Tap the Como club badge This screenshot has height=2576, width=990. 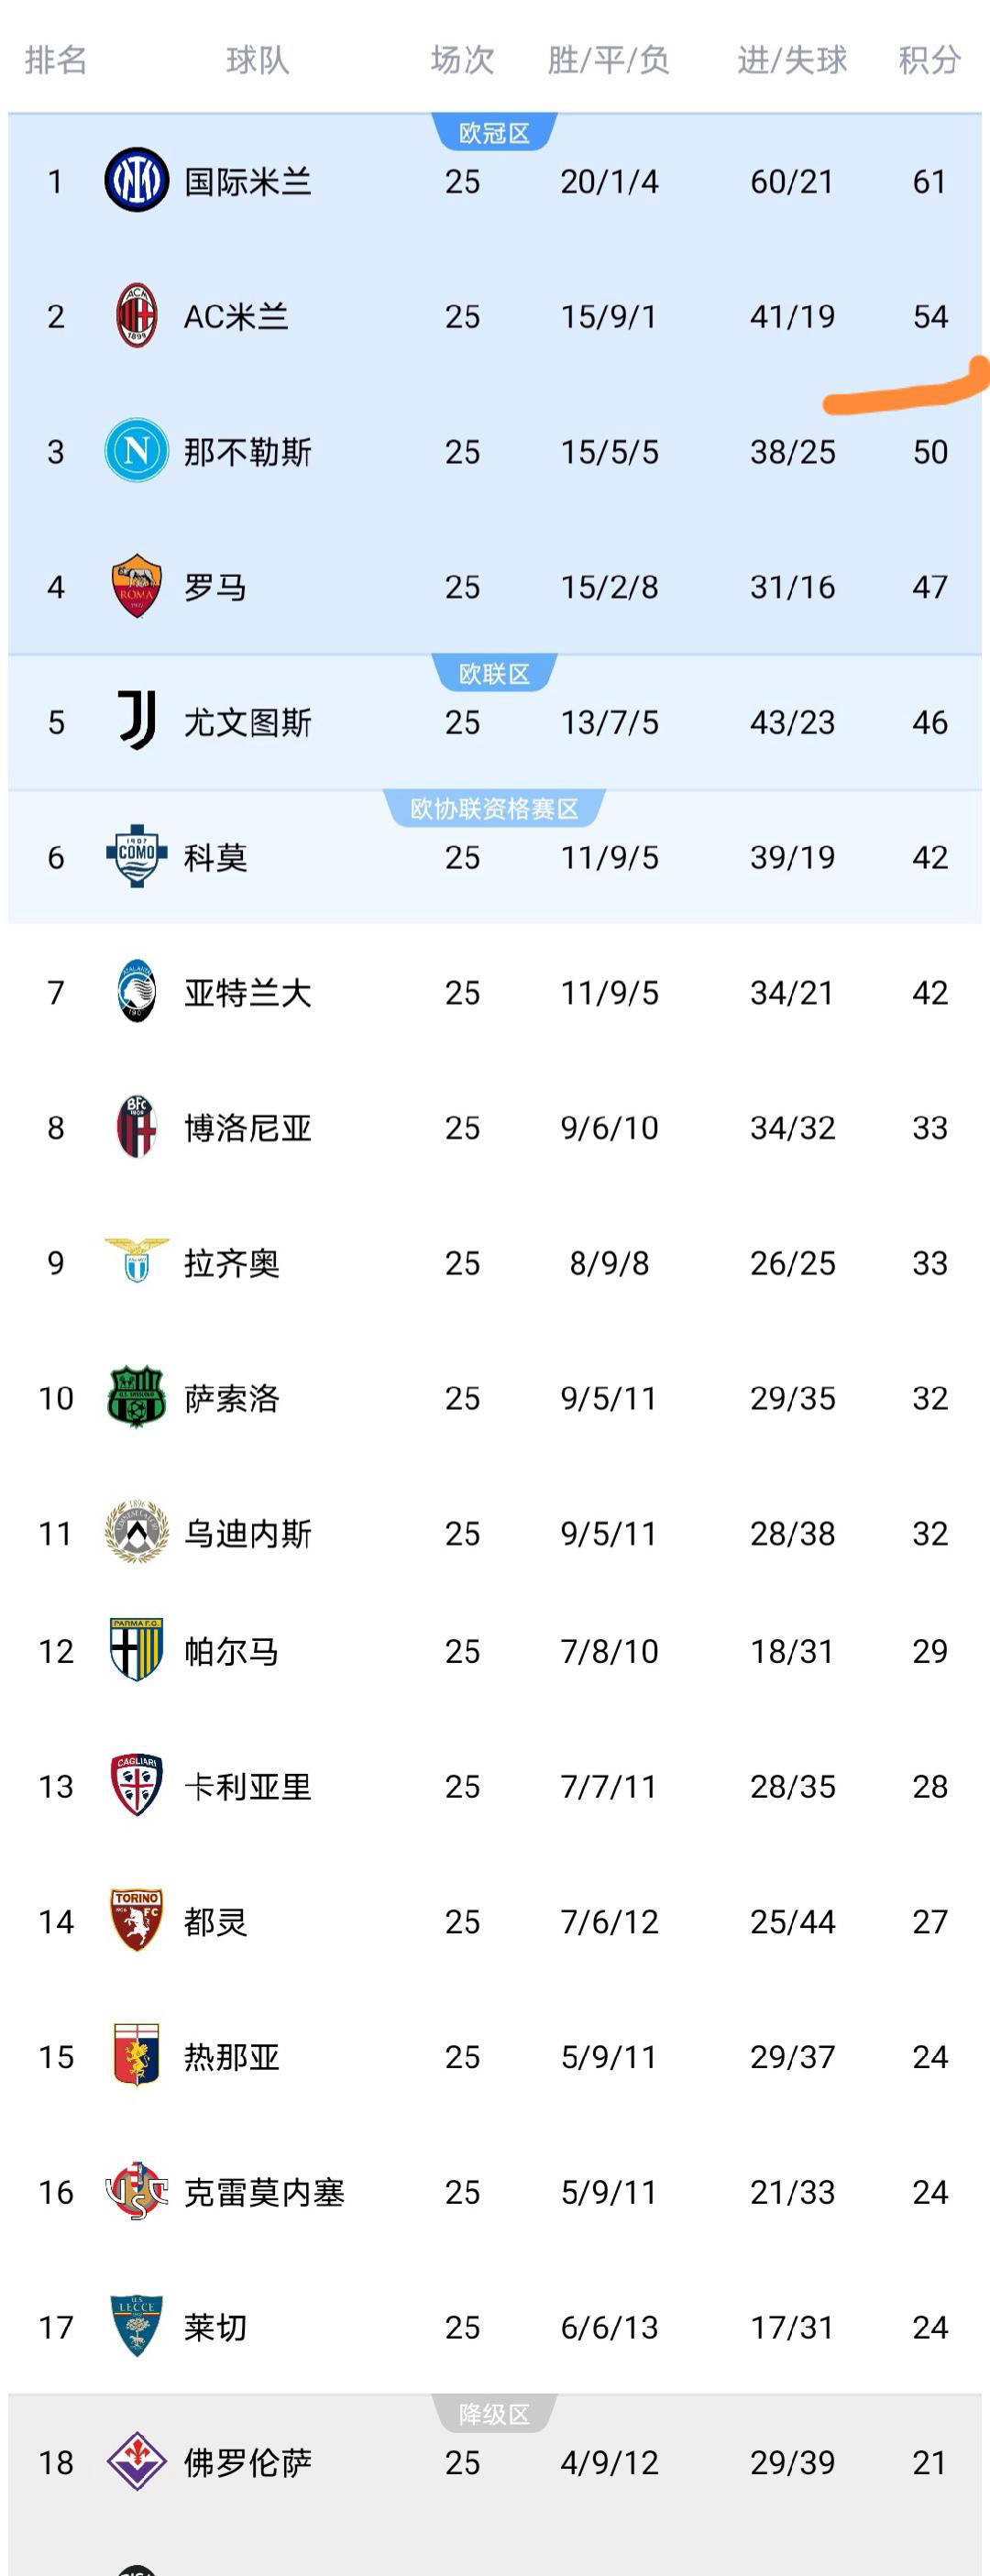pos(137,856)
